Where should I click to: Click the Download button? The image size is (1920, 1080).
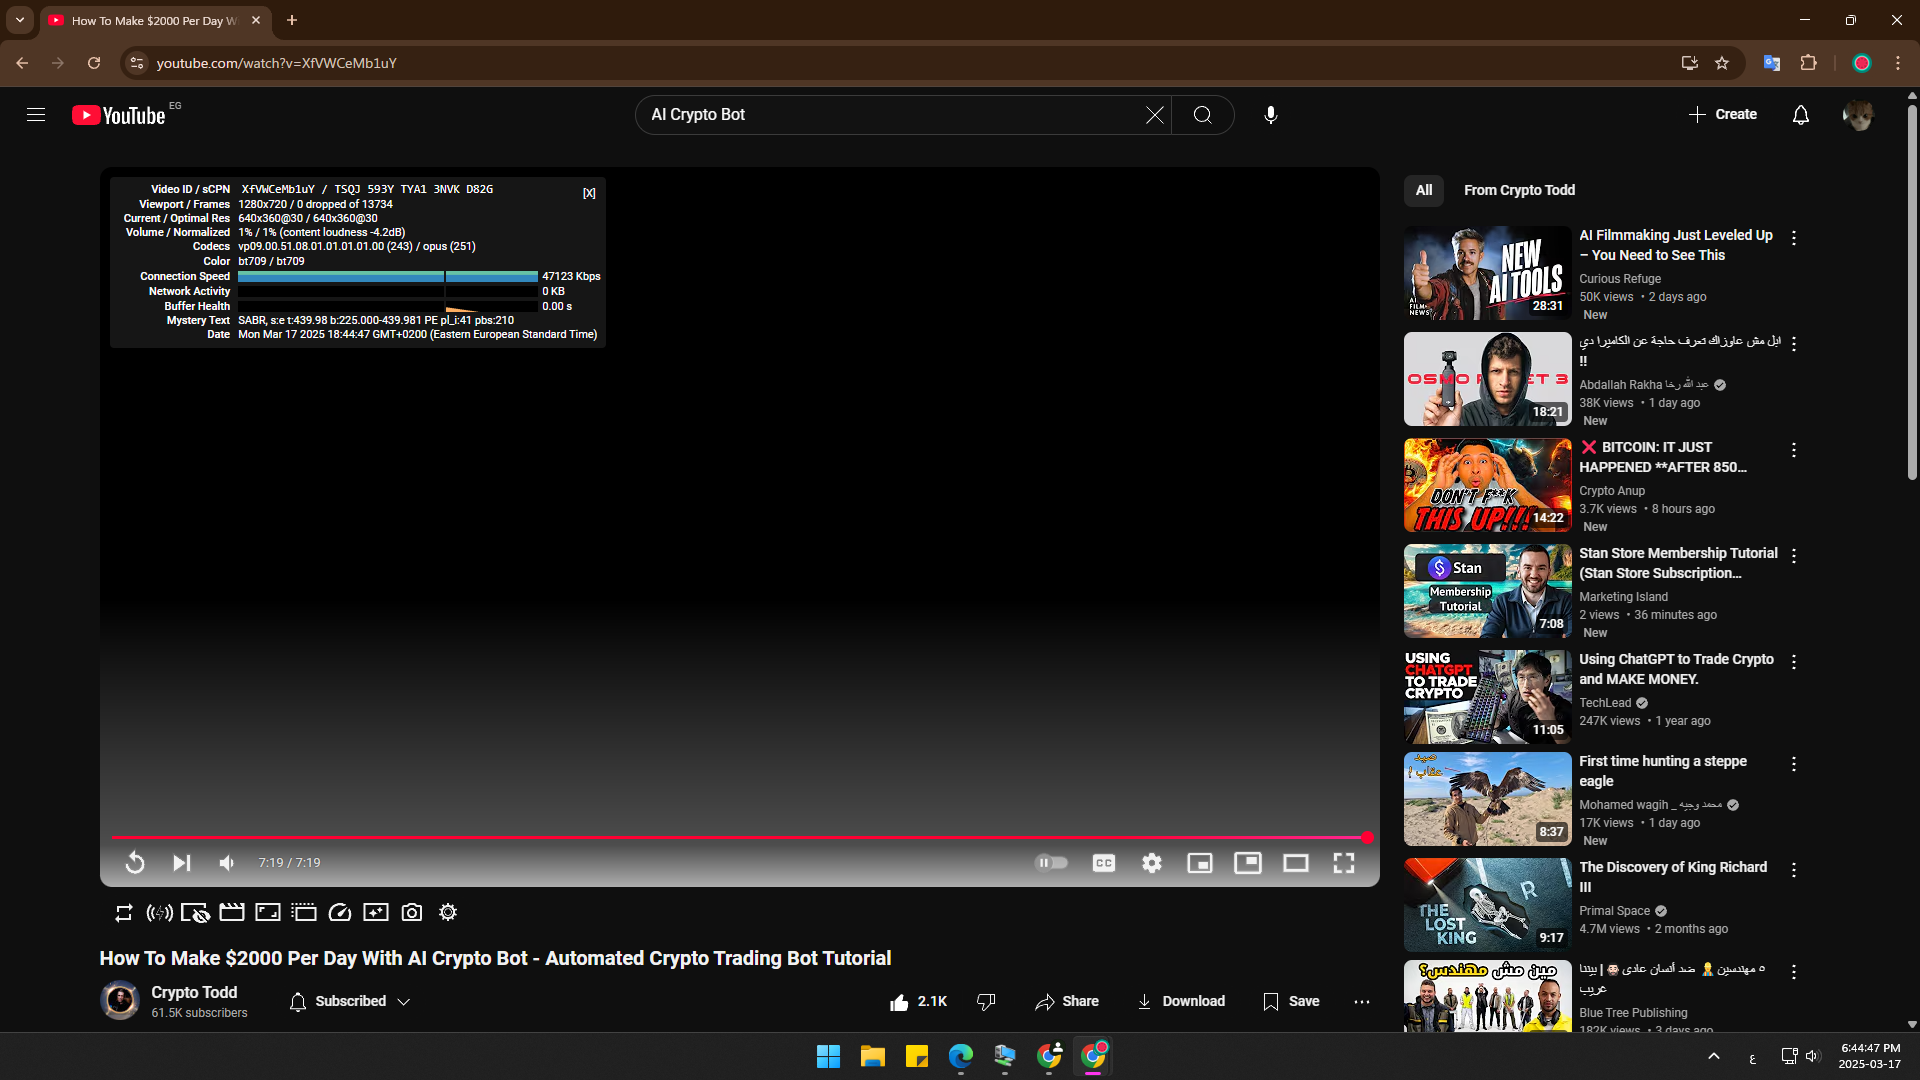point(1181,1002)
